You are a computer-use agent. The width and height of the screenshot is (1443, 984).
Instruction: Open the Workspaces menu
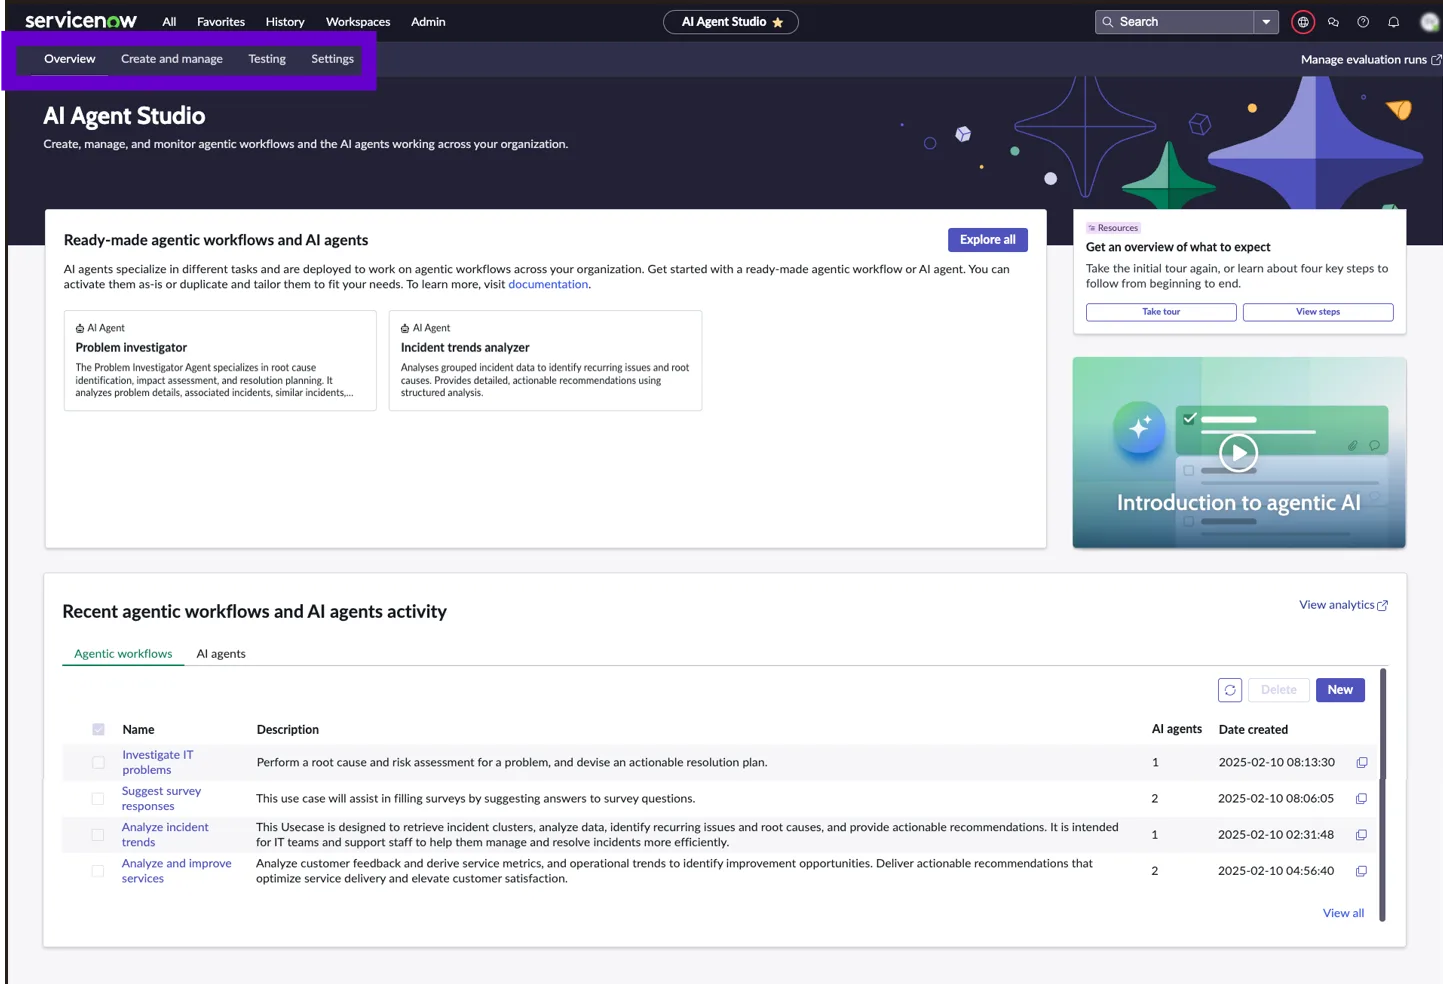[x=358, y=22]
